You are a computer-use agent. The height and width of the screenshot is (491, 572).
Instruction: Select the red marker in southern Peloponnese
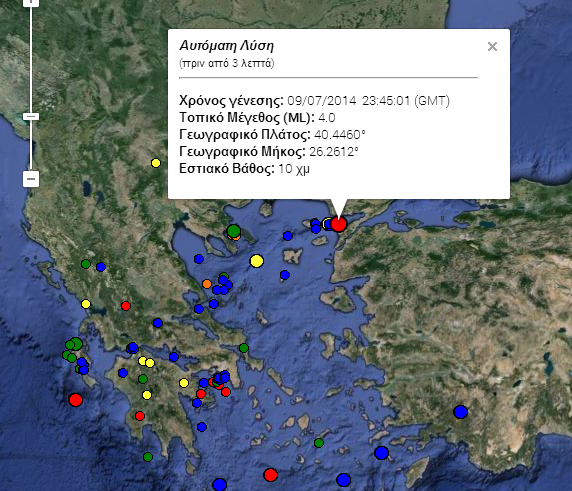[140, 416]
